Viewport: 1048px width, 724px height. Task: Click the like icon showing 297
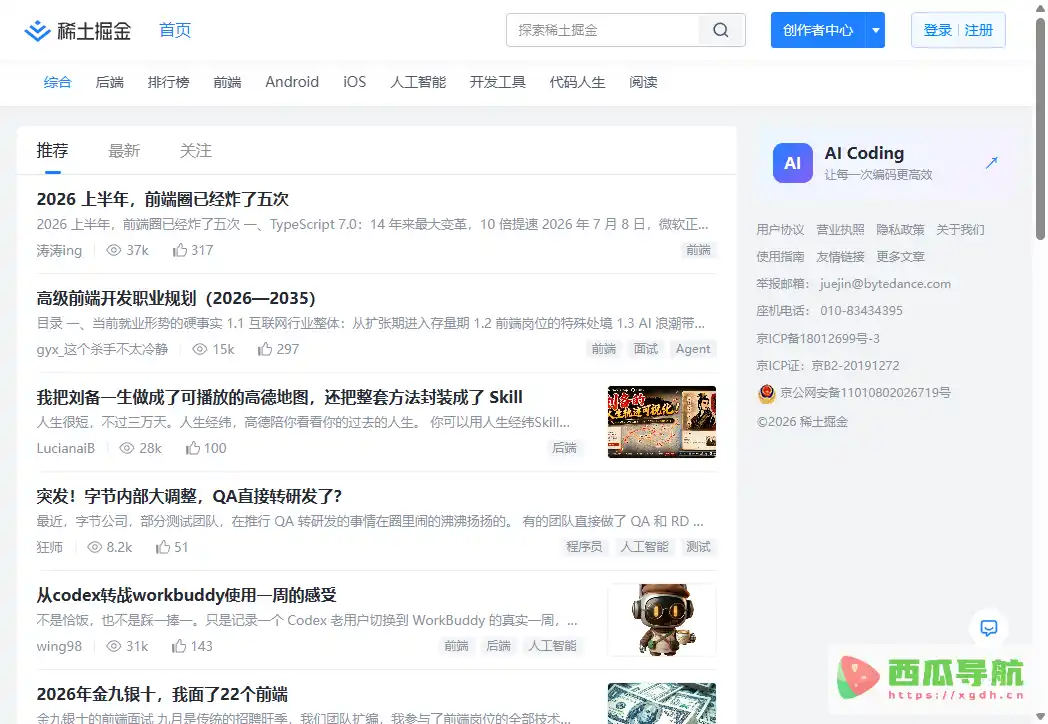click(x=265, y=349)
